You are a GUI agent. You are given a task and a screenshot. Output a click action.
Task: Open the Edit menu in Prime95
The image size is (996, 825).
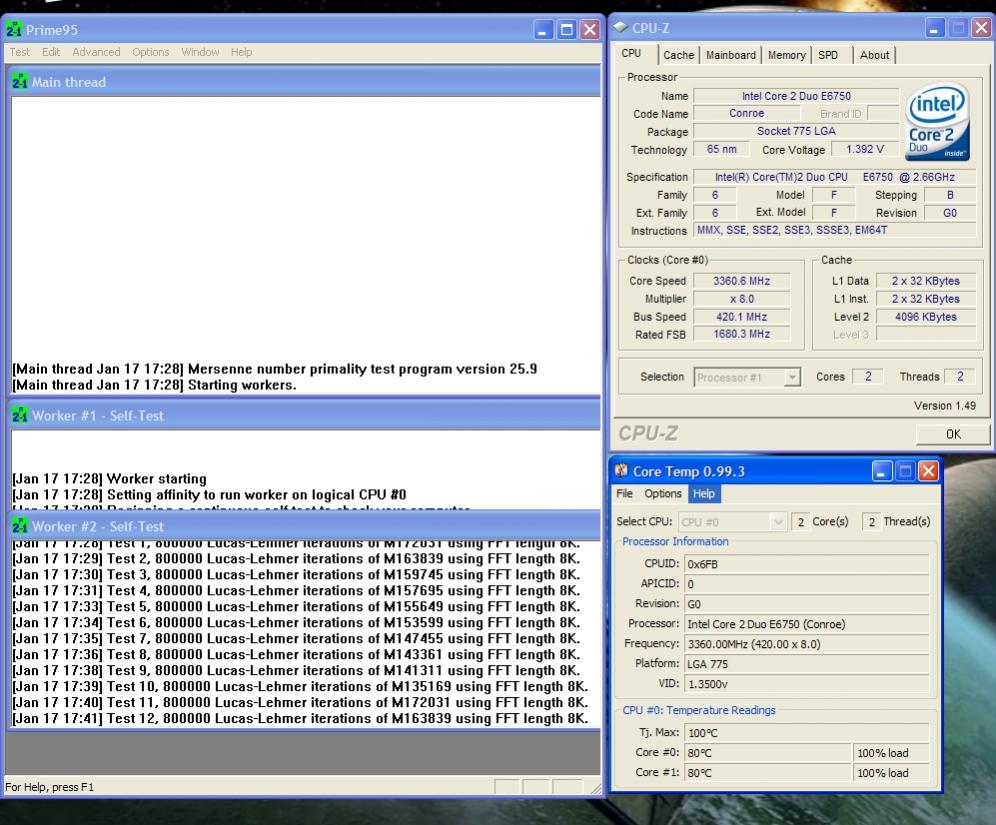pos(51,52)
